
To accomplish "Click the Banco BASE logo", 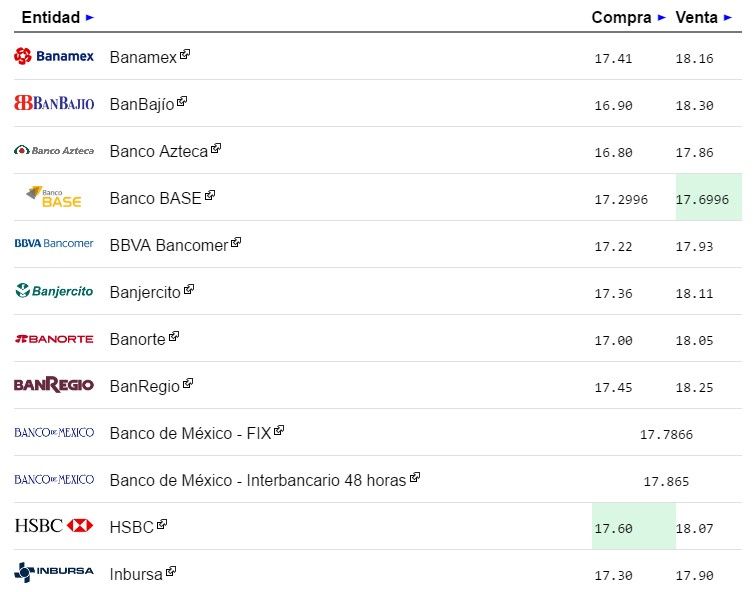I will pyautogui.click(x=54, y=197).
